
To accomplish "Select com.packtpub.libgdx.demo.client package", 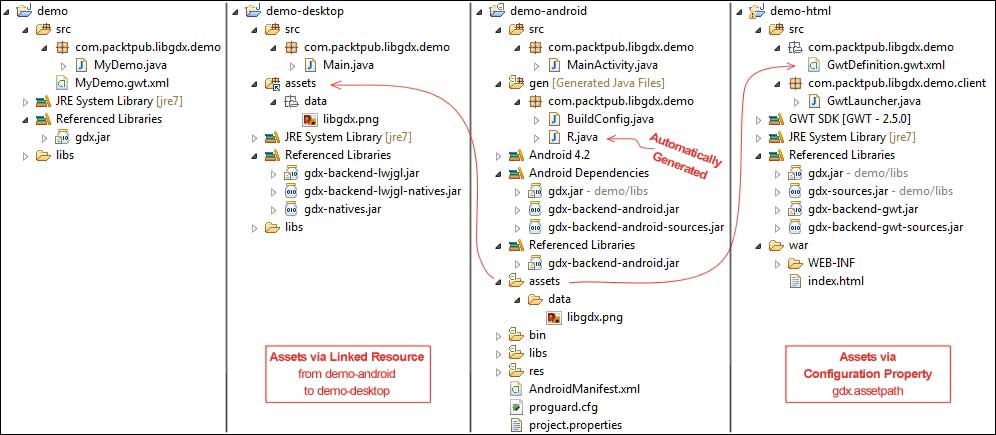I will click(897, 83).
